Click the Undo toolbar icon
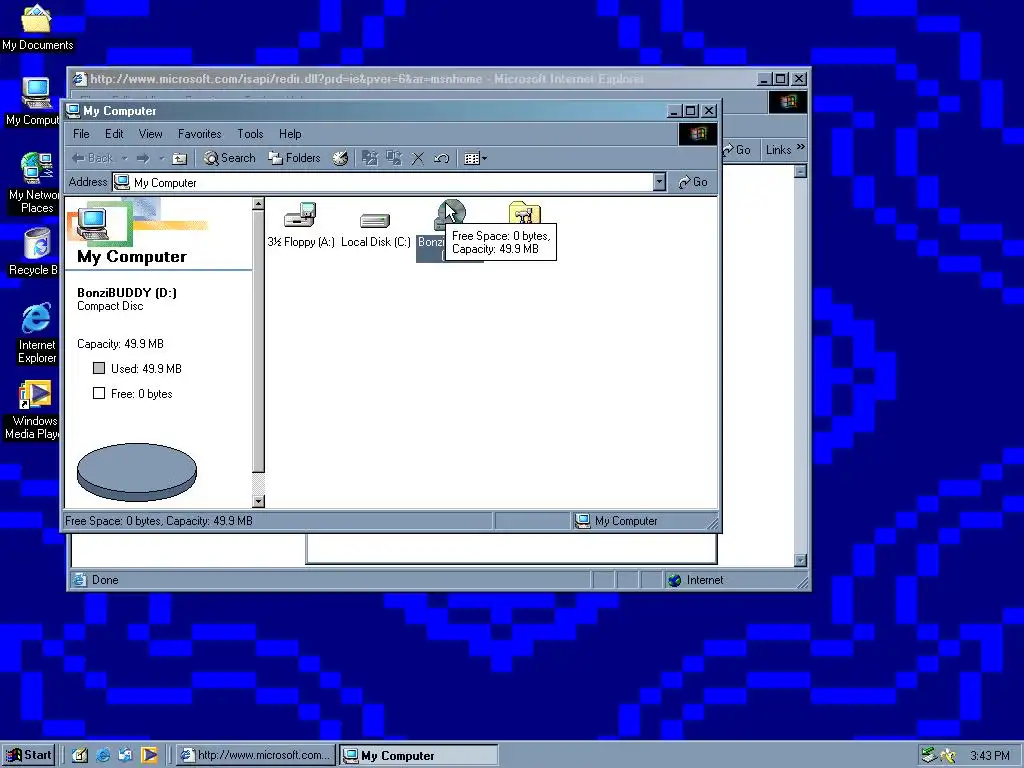The image size is (1024, 768). click(441, 158)
